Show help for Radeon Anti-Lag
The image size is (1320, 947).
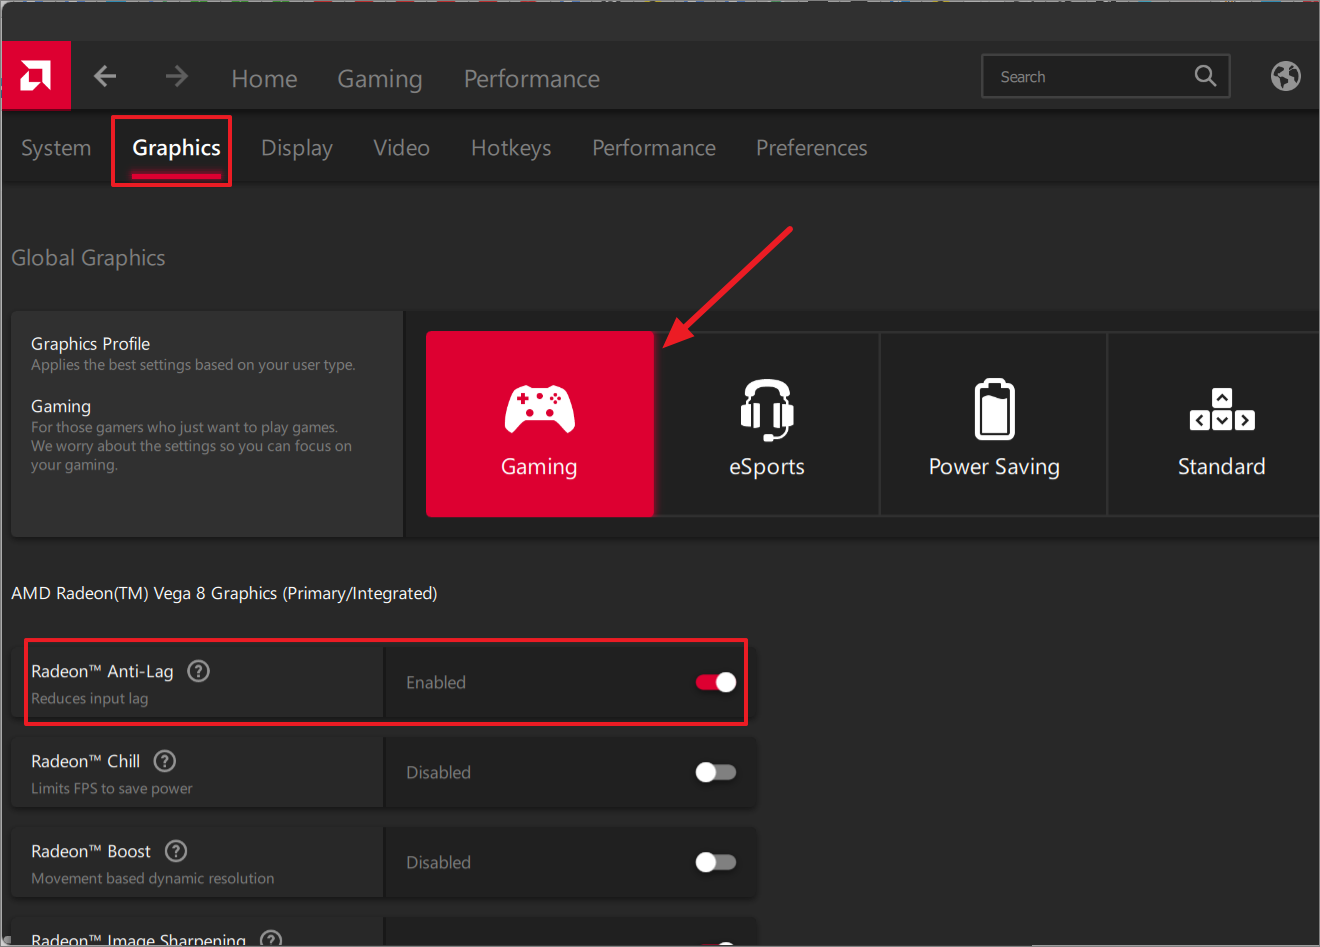pos(199,671)
